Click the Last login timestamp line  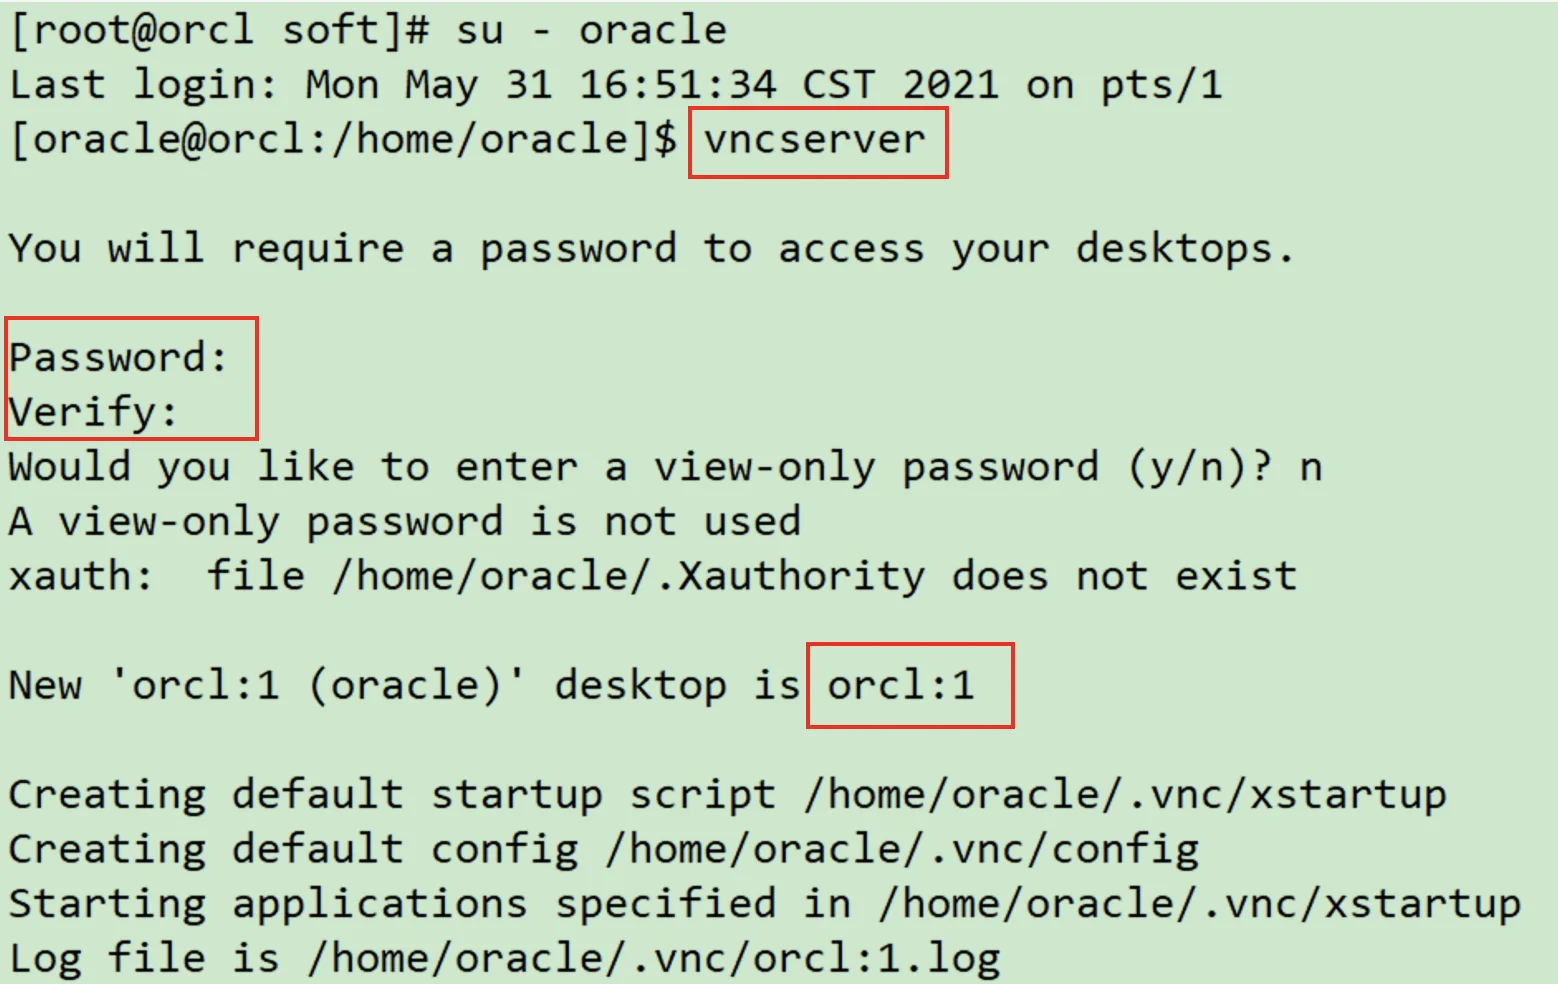[615, 85]
